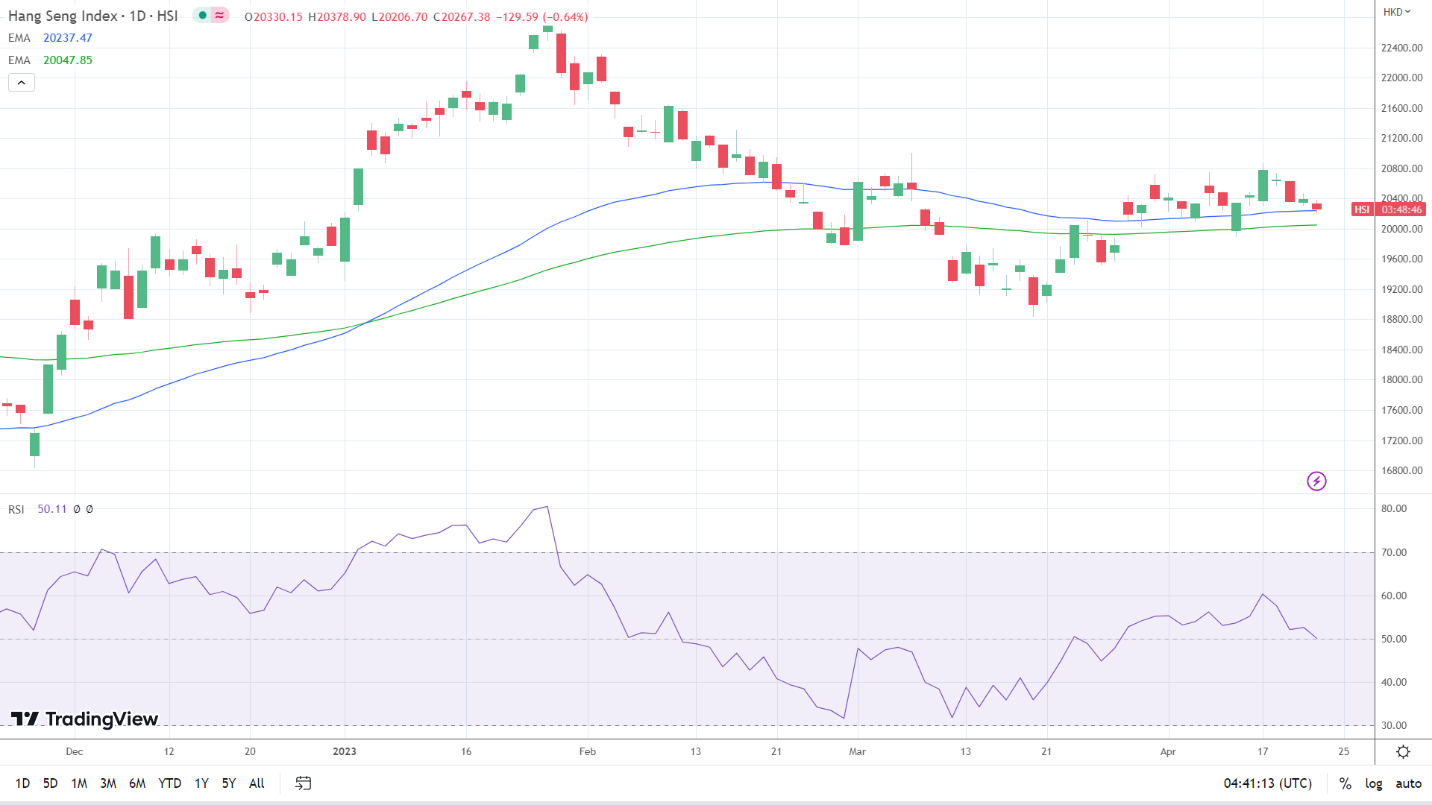The image size is (1432, 805).
Task: Click the 22400.00 price axis label
Action: [1400, 48]
